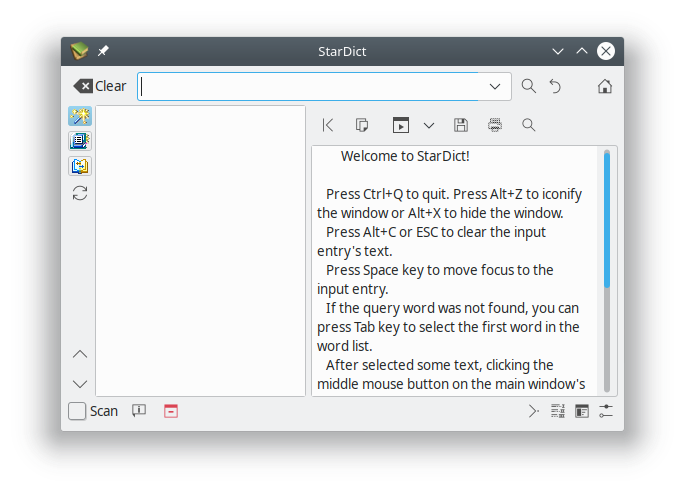Click the 'Welcome to StarDict!' text
The height and width of the screenshot is (492, 685).
pos(405,156)
